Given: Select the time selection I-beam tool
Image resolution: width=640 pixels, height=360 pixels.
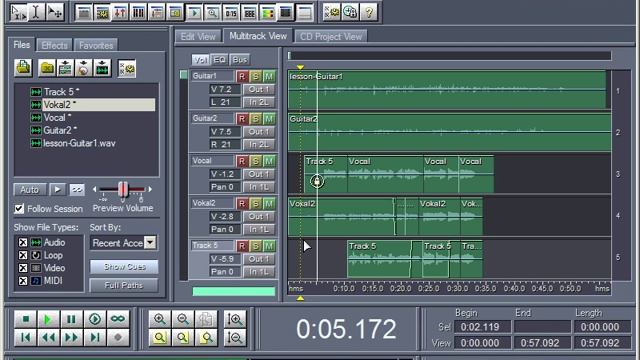Looking at the screenshot, I should (x=36, y=13).
